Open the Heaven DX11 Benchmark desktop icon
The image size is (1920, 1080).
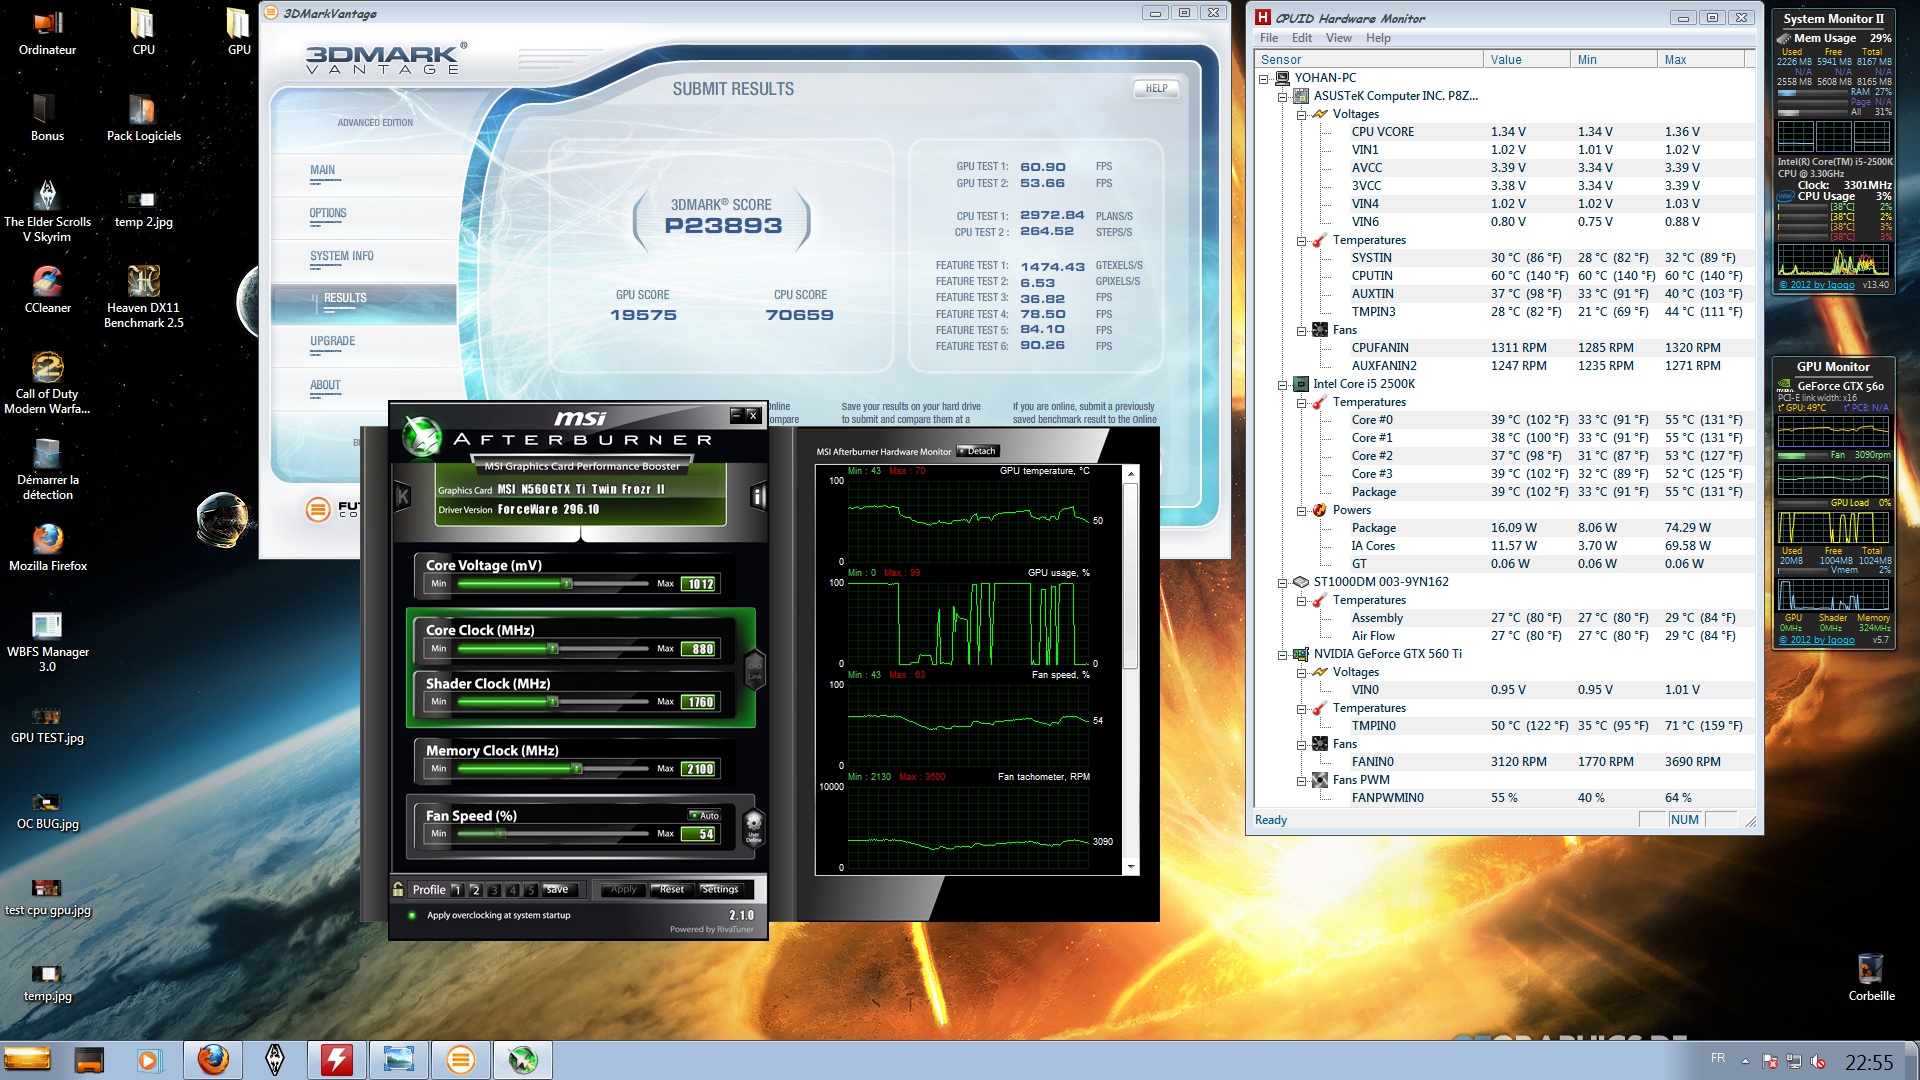click(x=143, y=283)
